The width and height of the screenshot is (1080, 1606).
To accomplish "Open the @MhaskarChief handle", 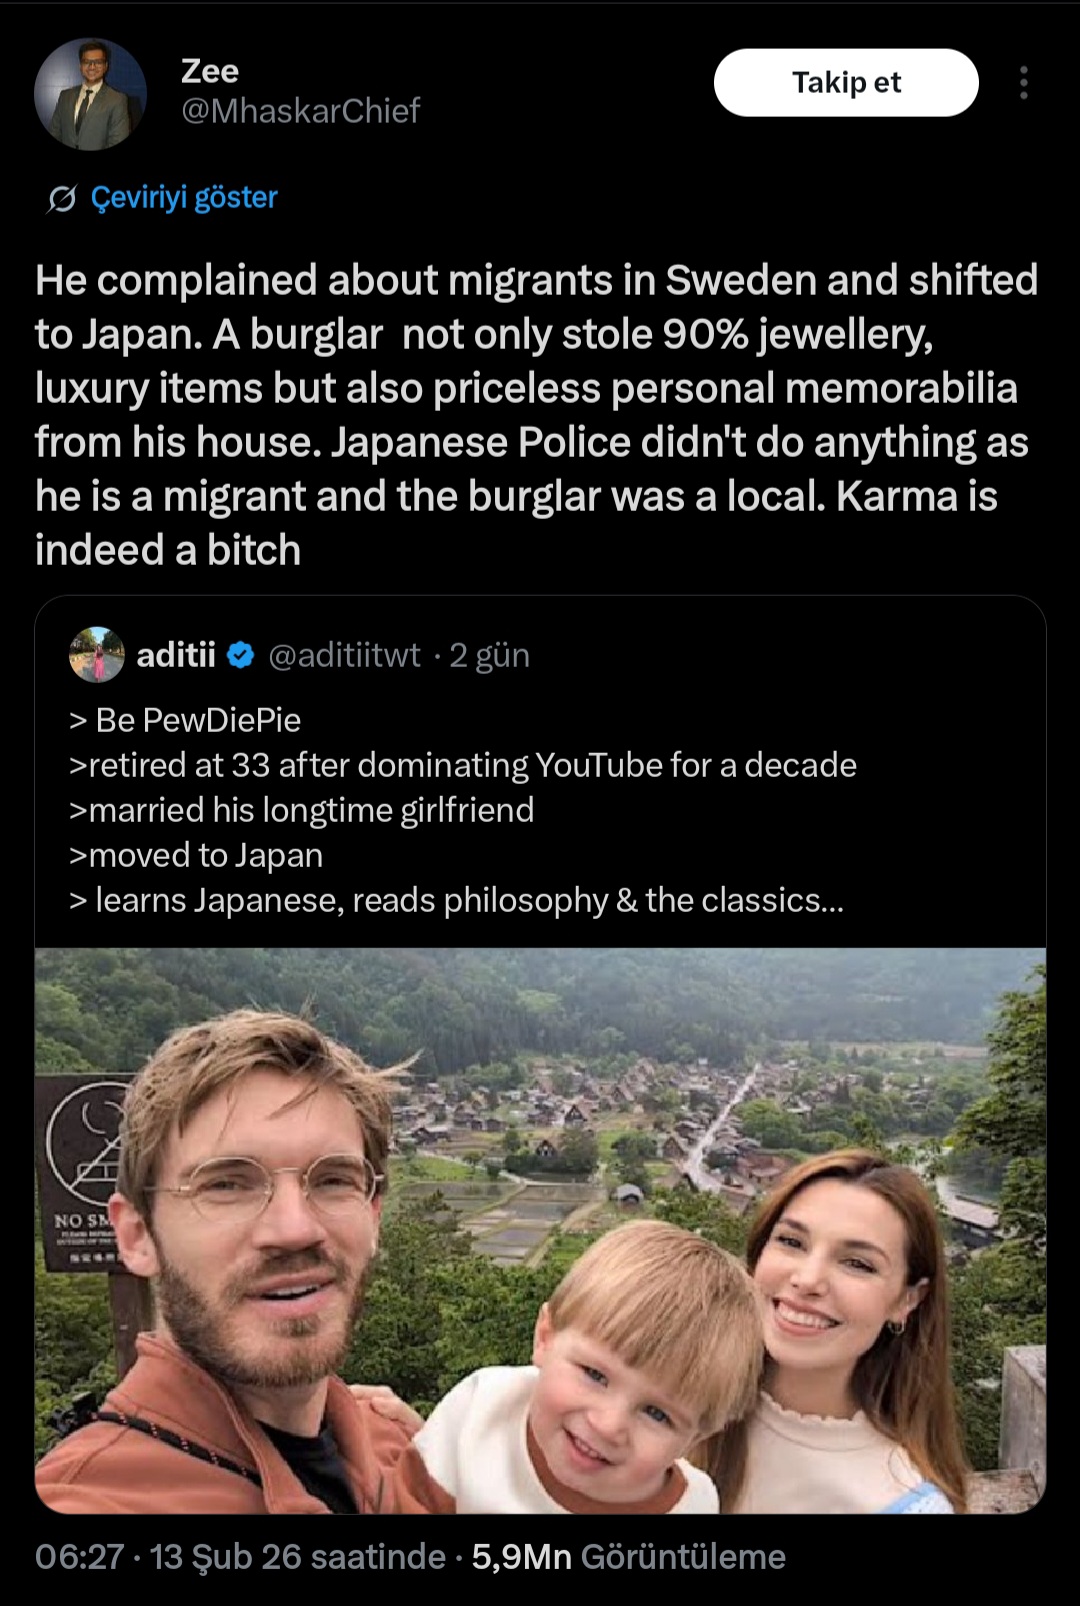I will [300, 111].
